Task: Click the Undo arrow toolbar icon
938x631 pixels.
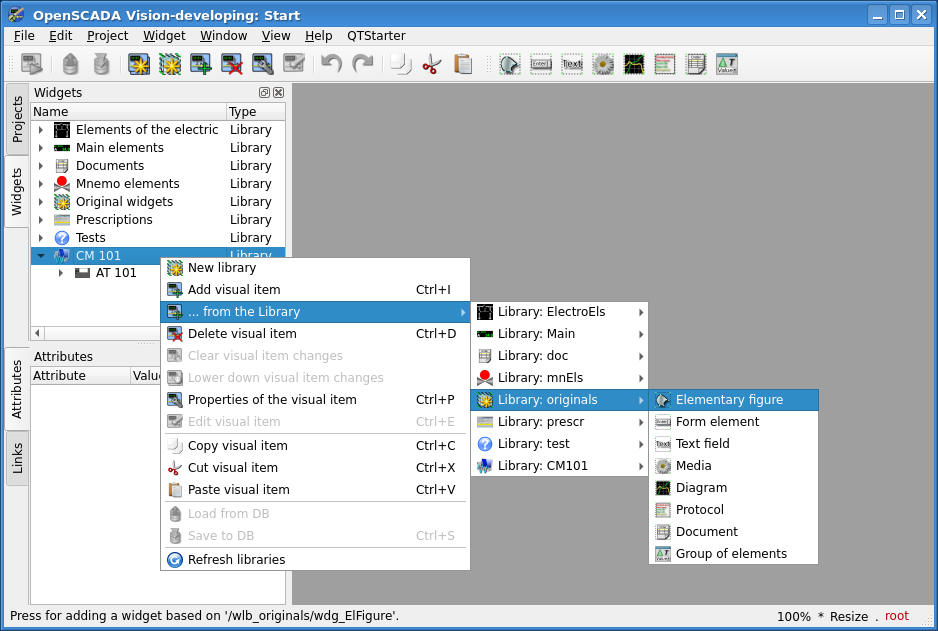Action: click(x=331, y=65)
